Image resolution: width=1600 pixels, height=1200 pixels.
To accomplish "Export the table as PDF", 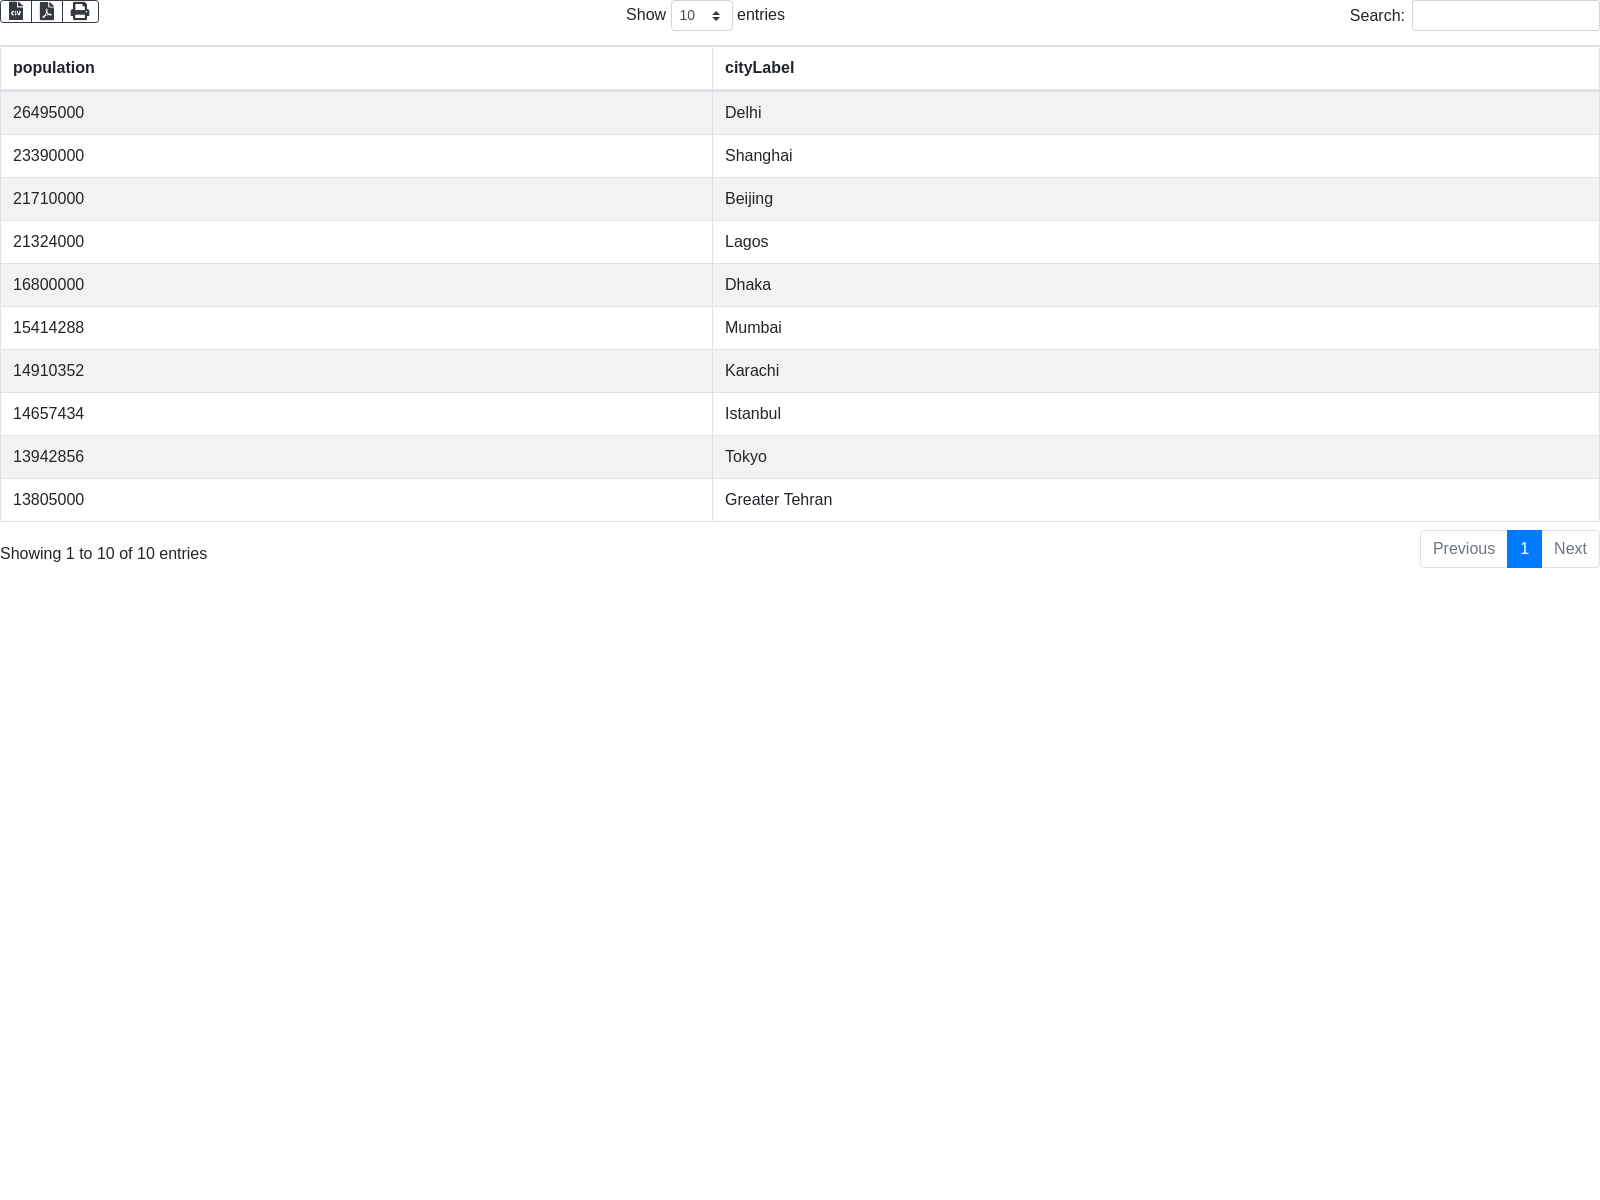I will pos(47,11).
